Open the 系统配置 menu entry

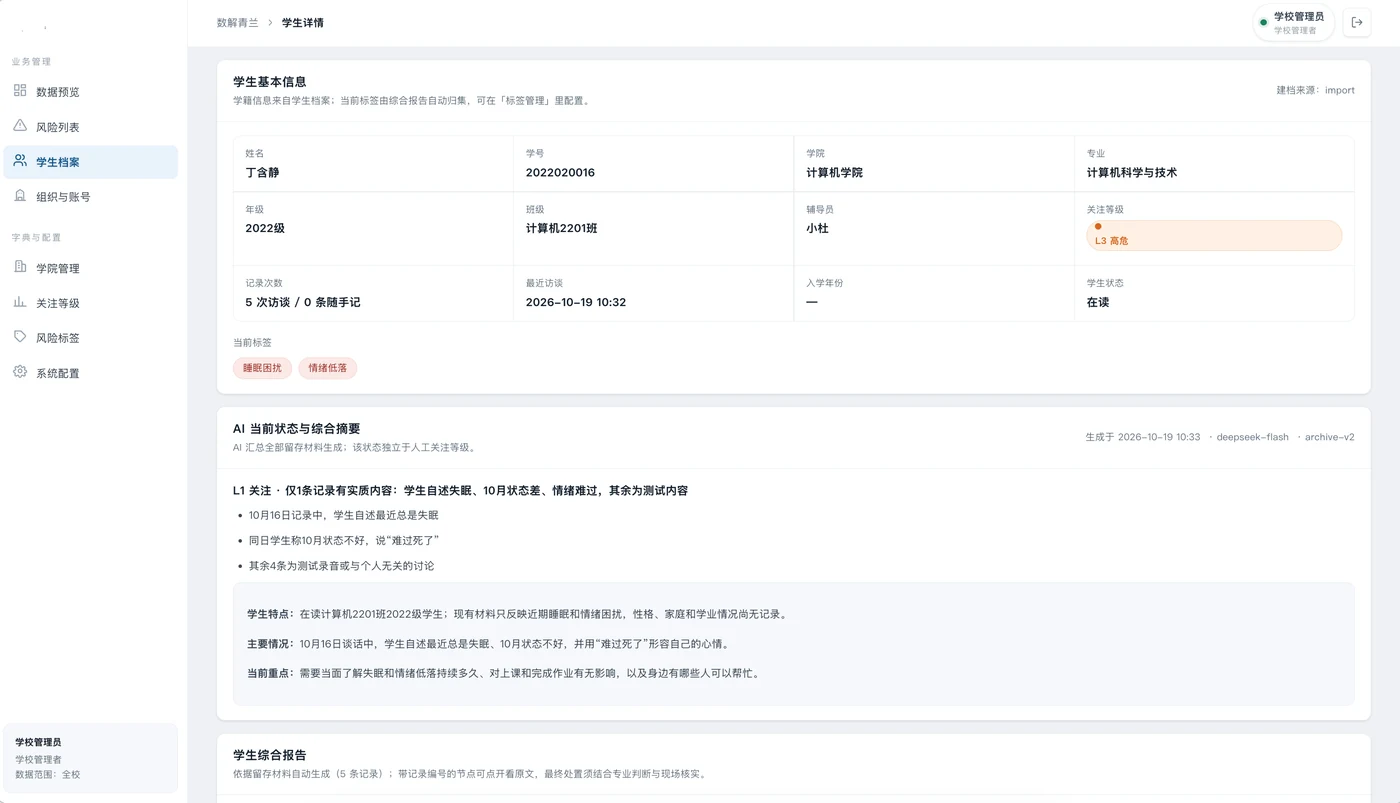pos(91,373)
